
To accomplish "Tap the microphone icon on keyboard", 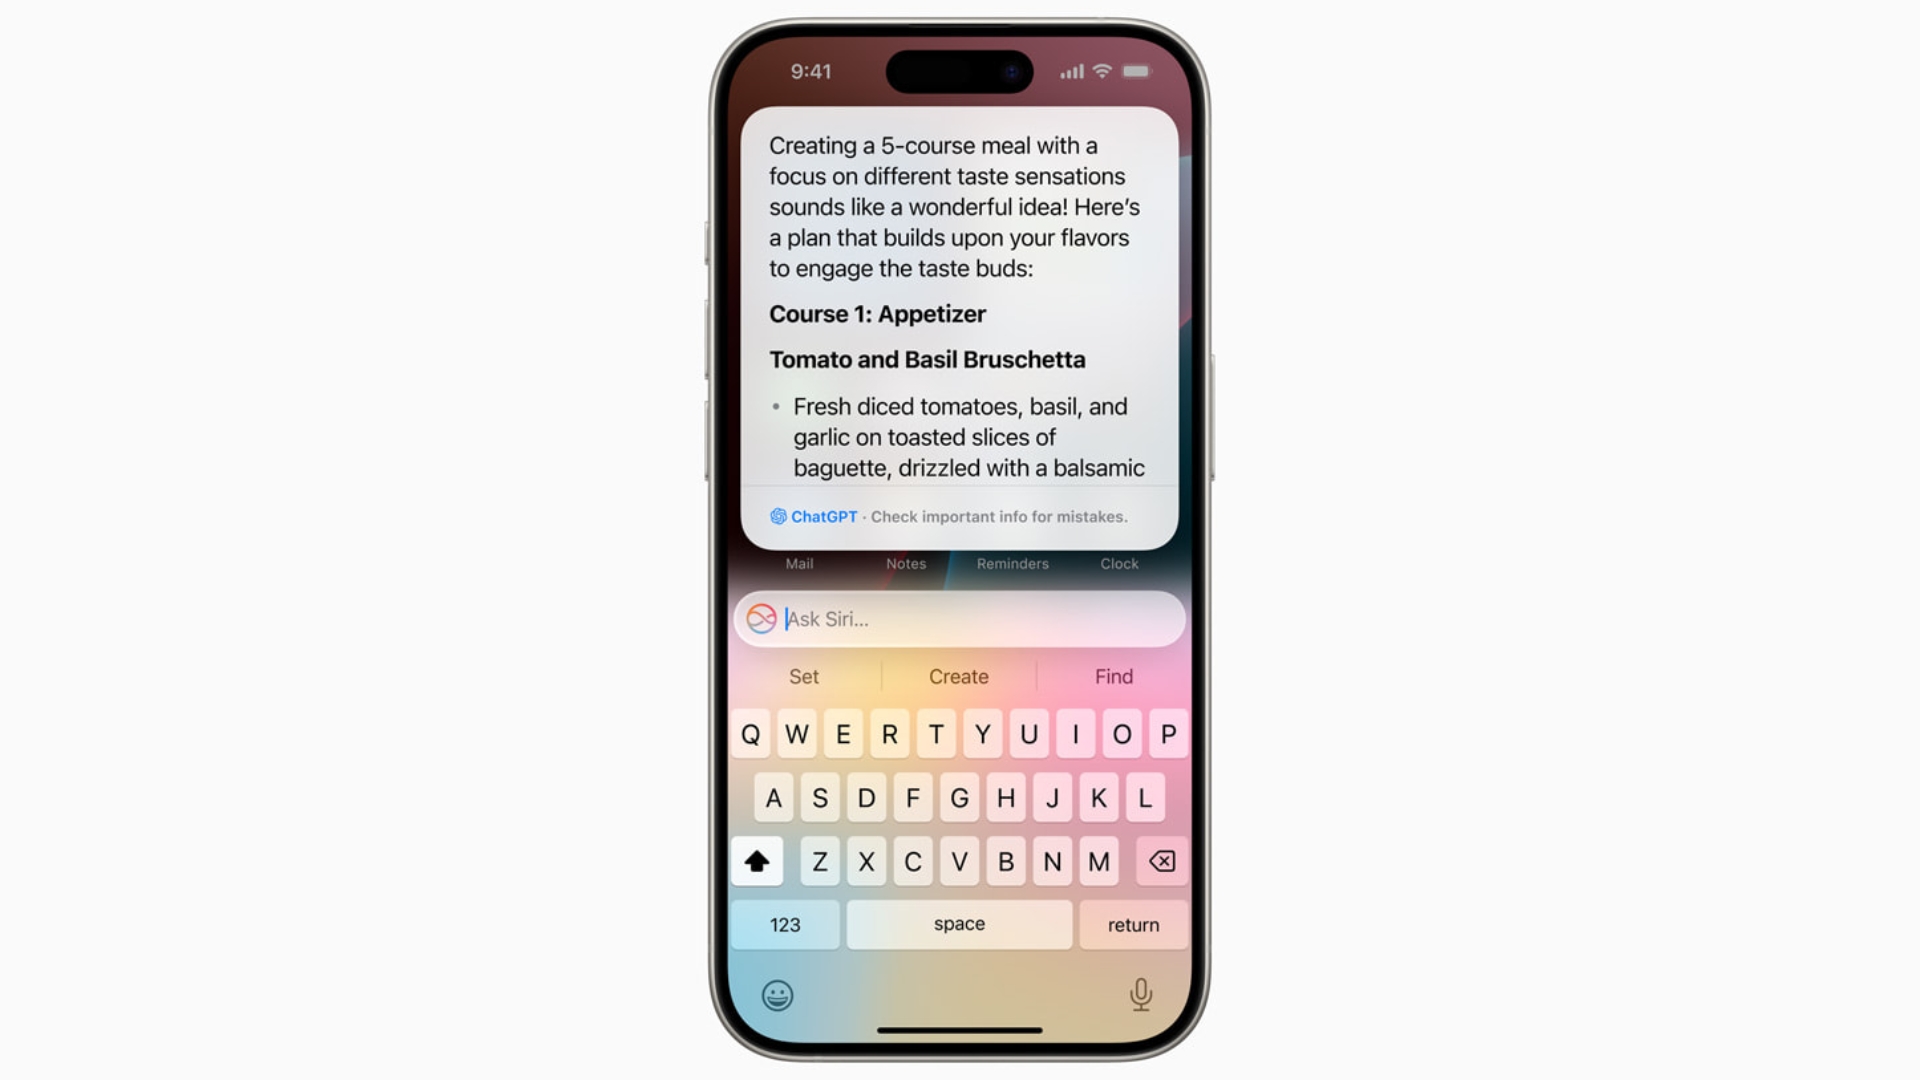I will (1139, 993).
